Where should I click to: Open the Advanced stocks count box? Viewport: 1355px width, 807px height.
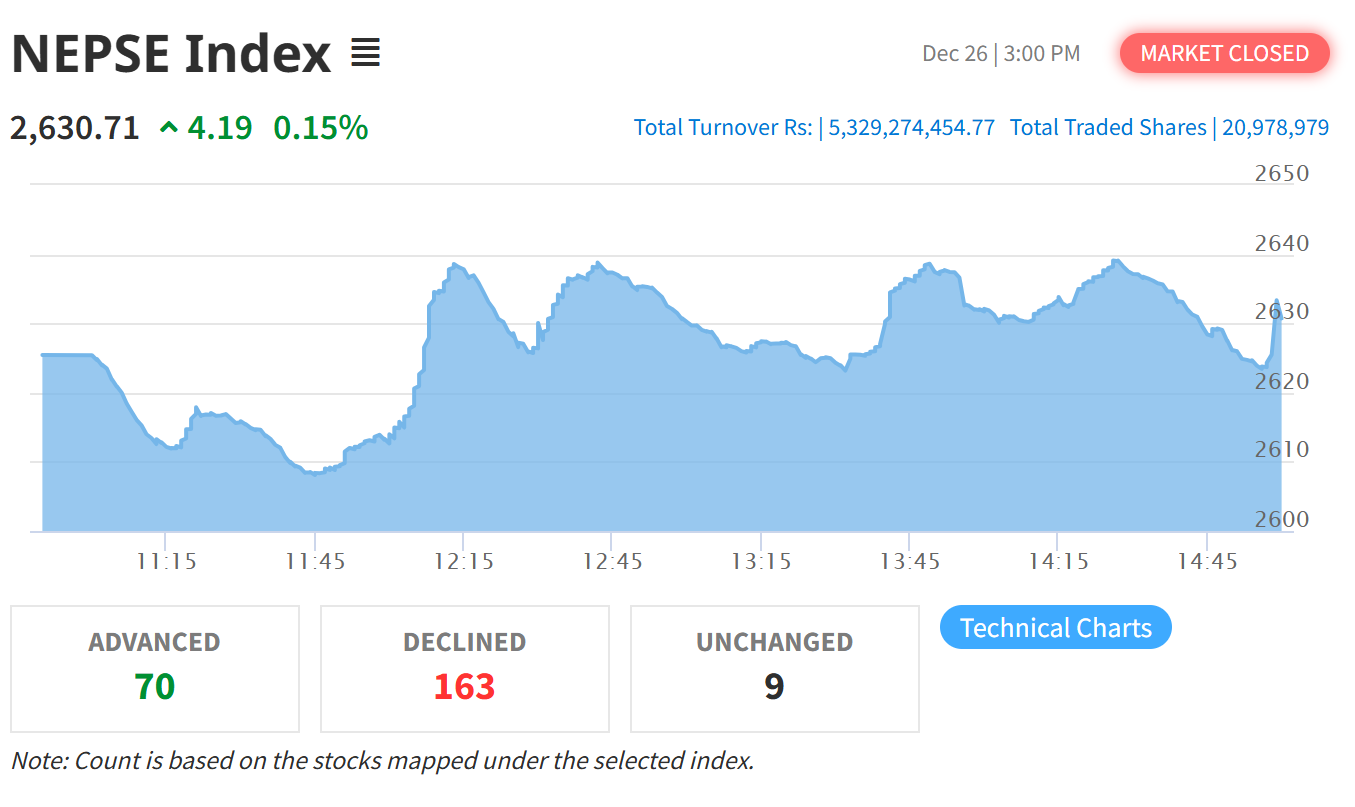155,668
